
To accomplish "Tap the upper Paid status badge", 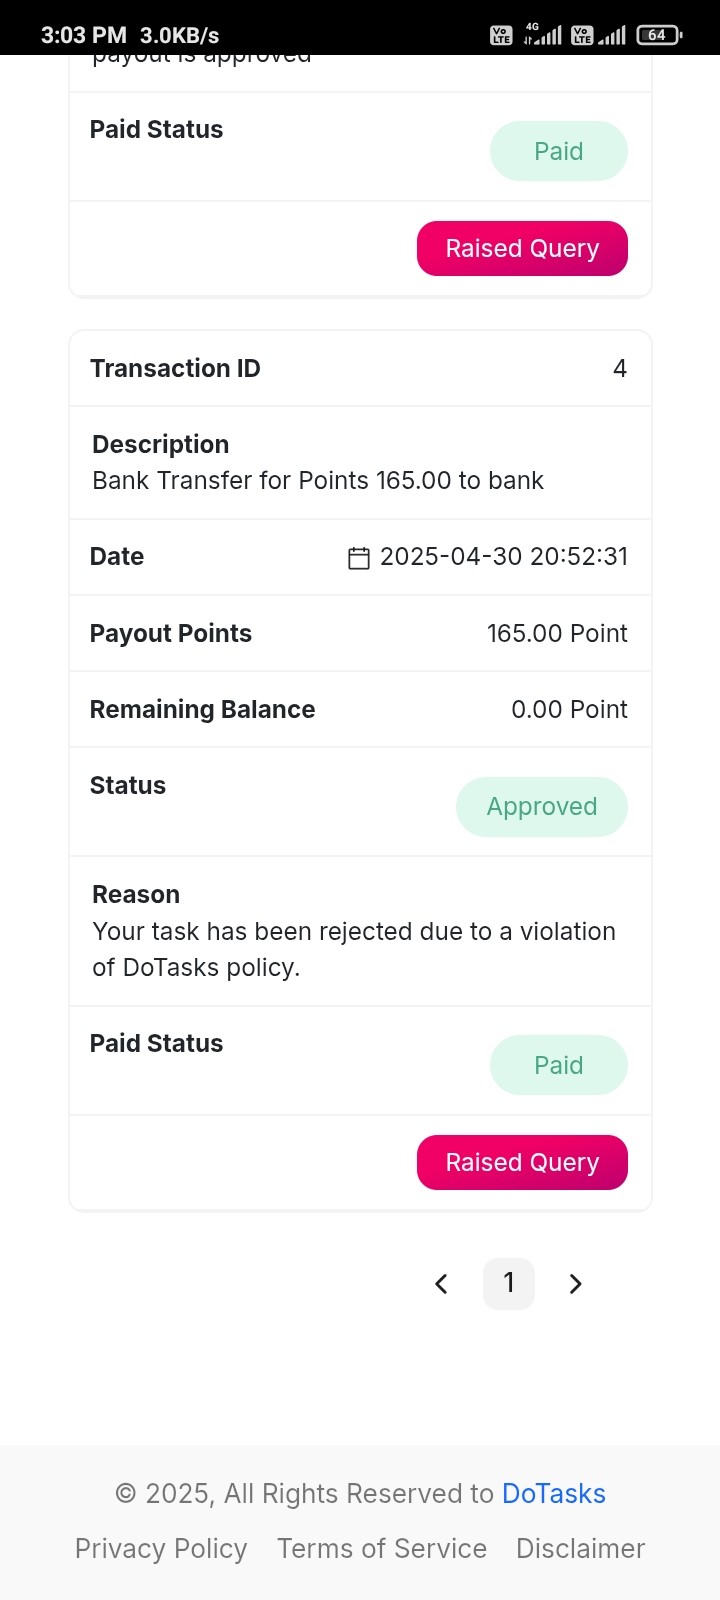I will 559,151.
